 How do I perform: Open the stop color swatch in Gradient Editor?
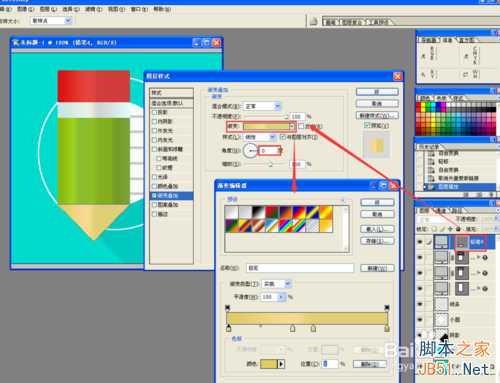coord(269,364)
